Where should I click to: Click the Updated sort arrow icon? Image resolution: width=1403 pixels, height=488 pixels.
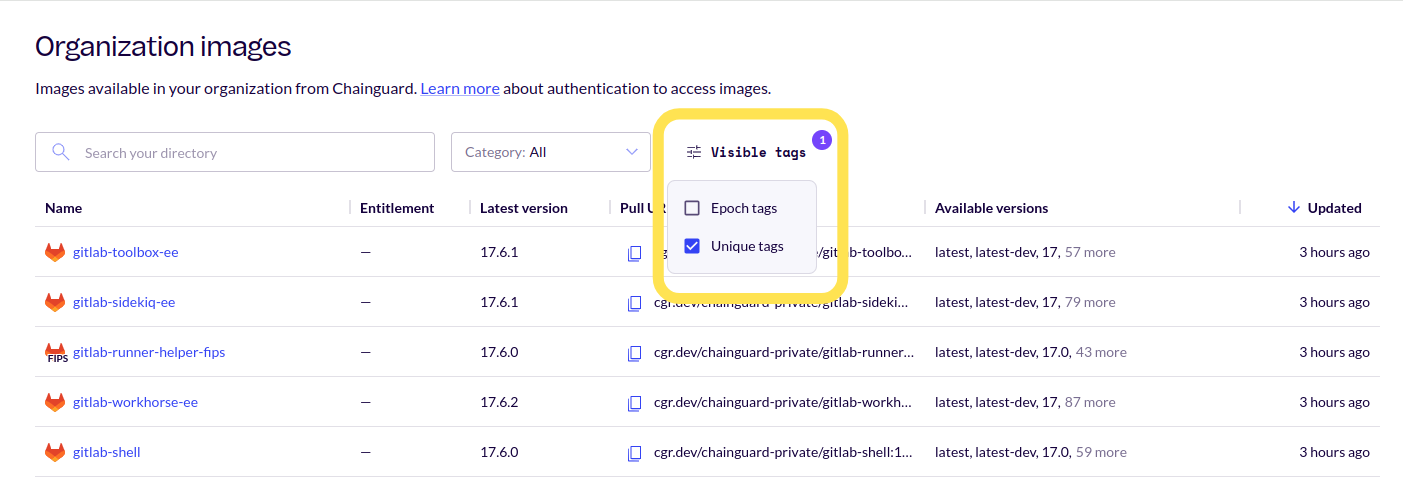point(1294,207)
